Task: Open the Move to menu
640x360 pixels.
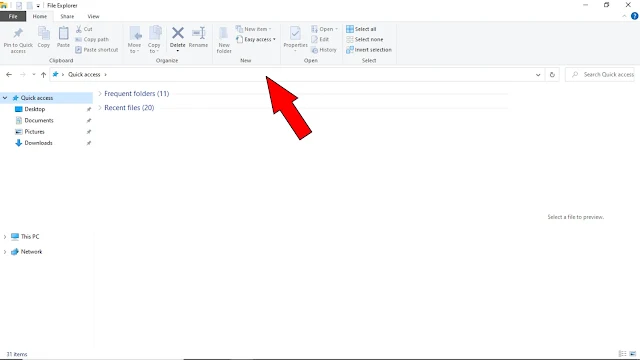Action: (x=134, y=40)
